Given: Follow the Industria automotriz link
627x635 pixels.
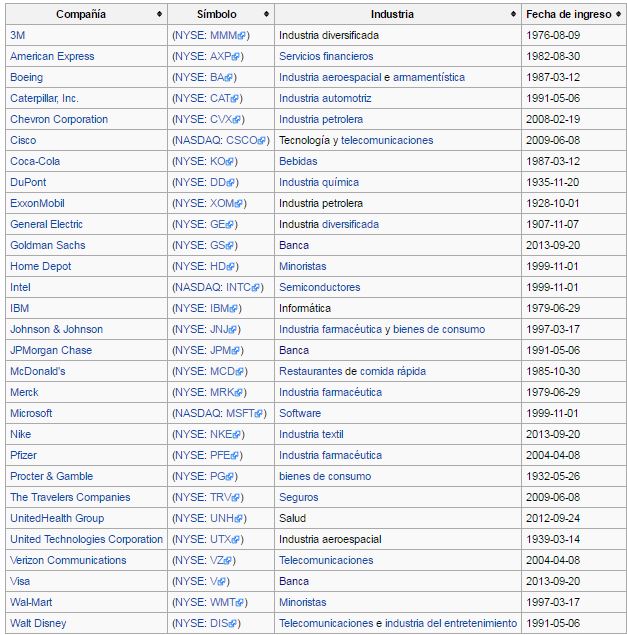Looking at the screenshot, I should pos(325,98).
